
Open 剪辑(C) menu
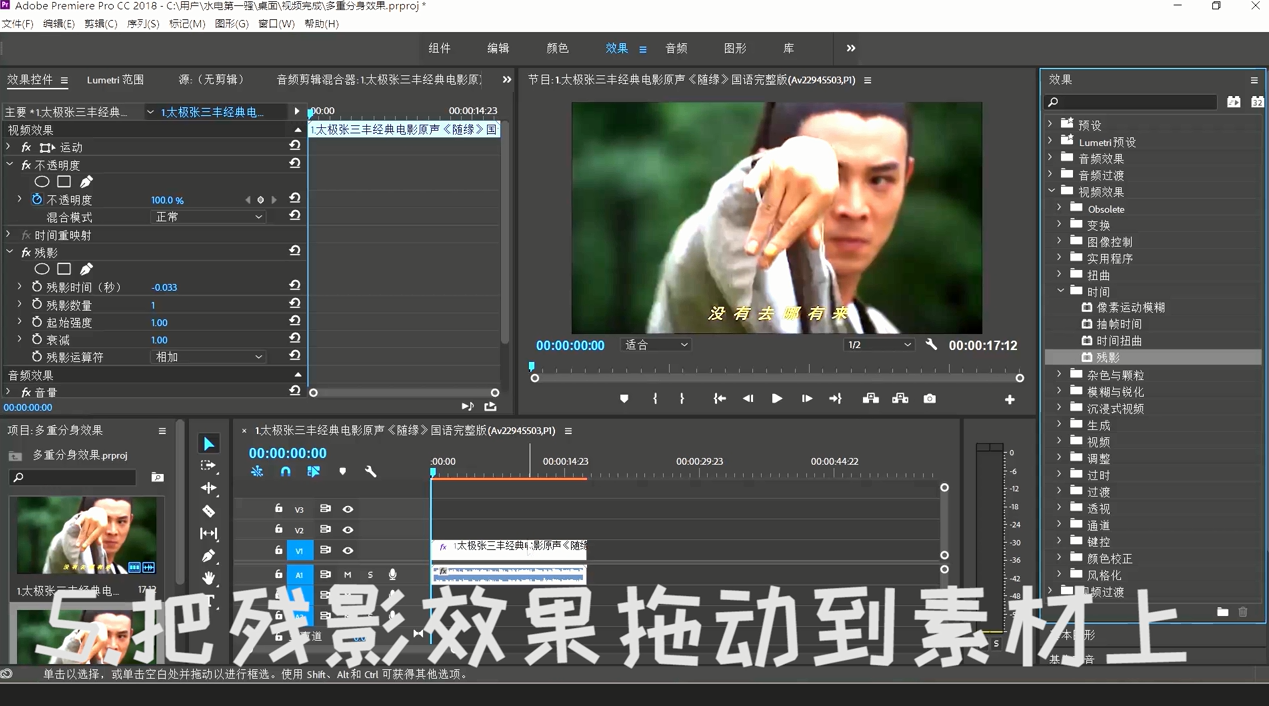101,23
